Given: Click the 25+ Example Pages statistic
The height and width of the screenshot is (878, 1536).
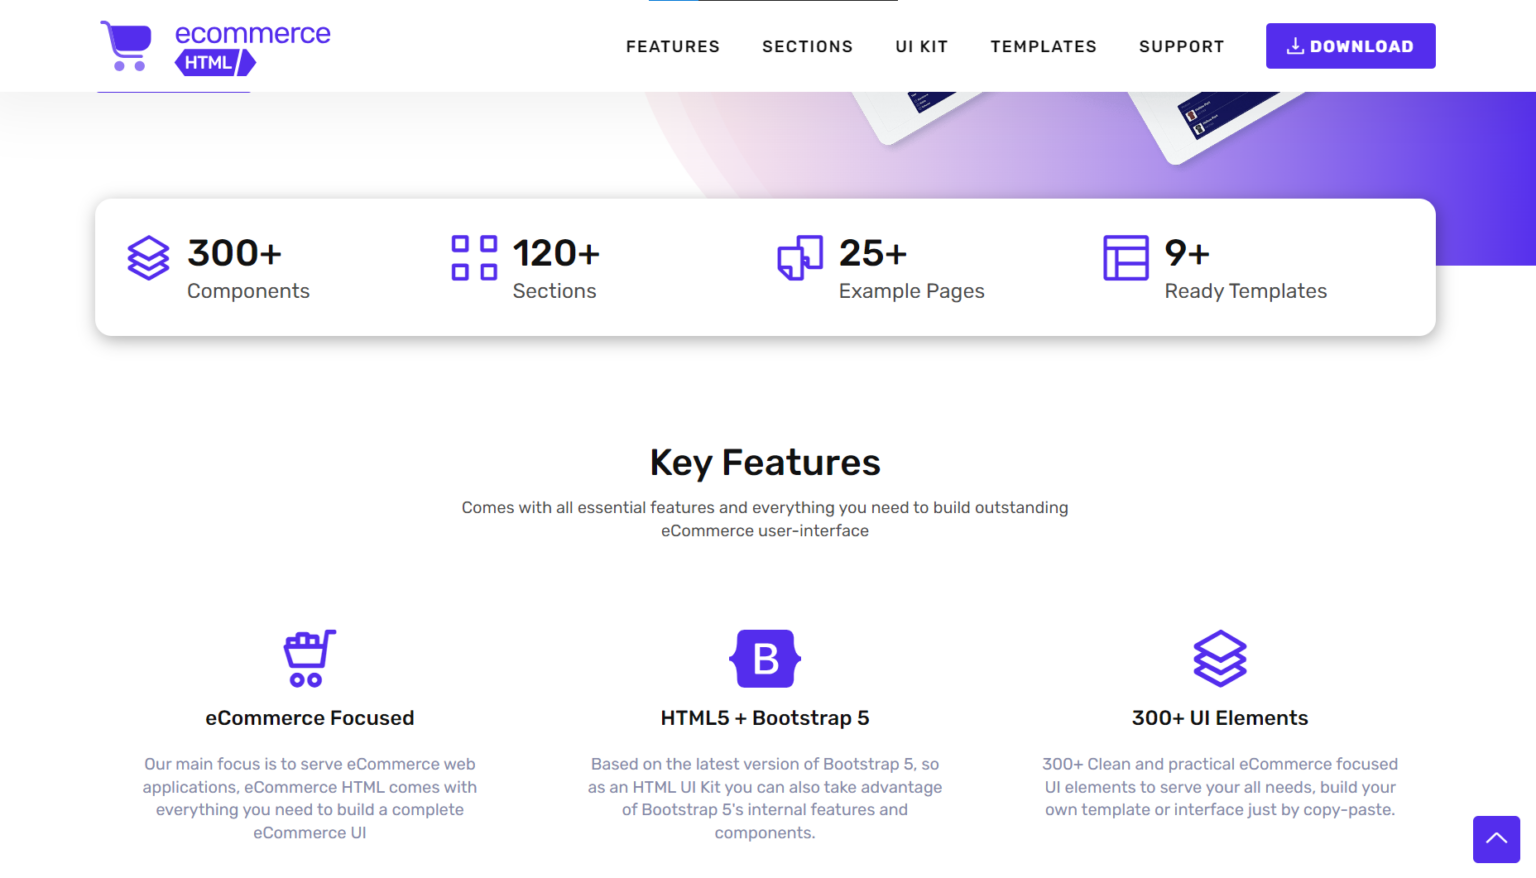Looking at the screenshot, I should pyautogui.click(x=873, y=253).
